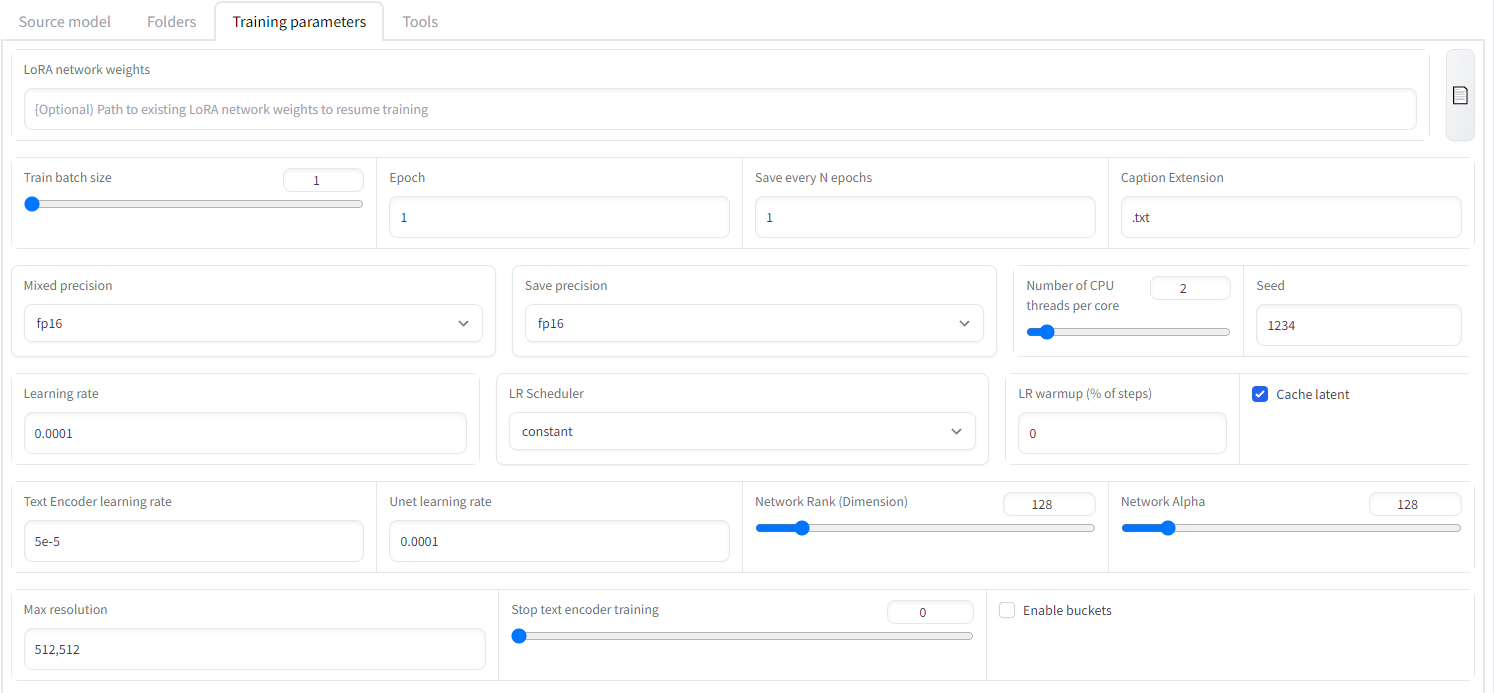The height and width of the screenshot is (693, 1494).
Task: Open the Save precision dropdown
Action: (753, 323)
